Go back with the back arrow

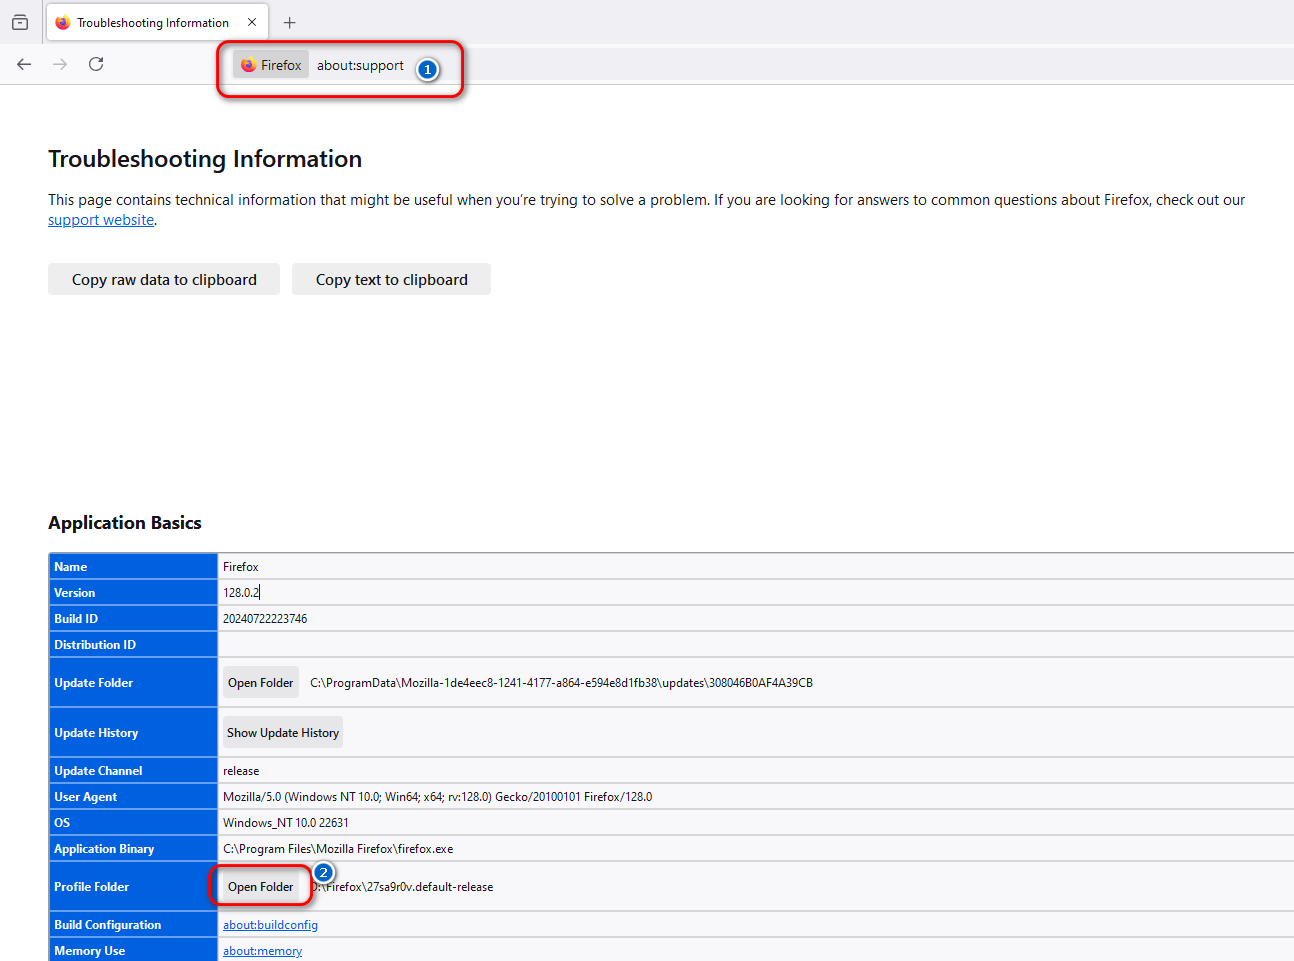tap(24, 64)
